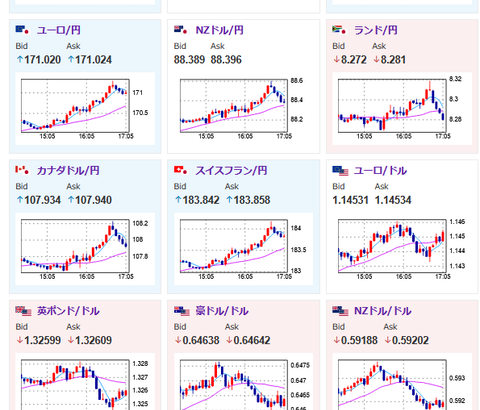480x410 pixels.
Task: Click the Swiss franc/Yen flag icon
Action: tap(181, 170)
